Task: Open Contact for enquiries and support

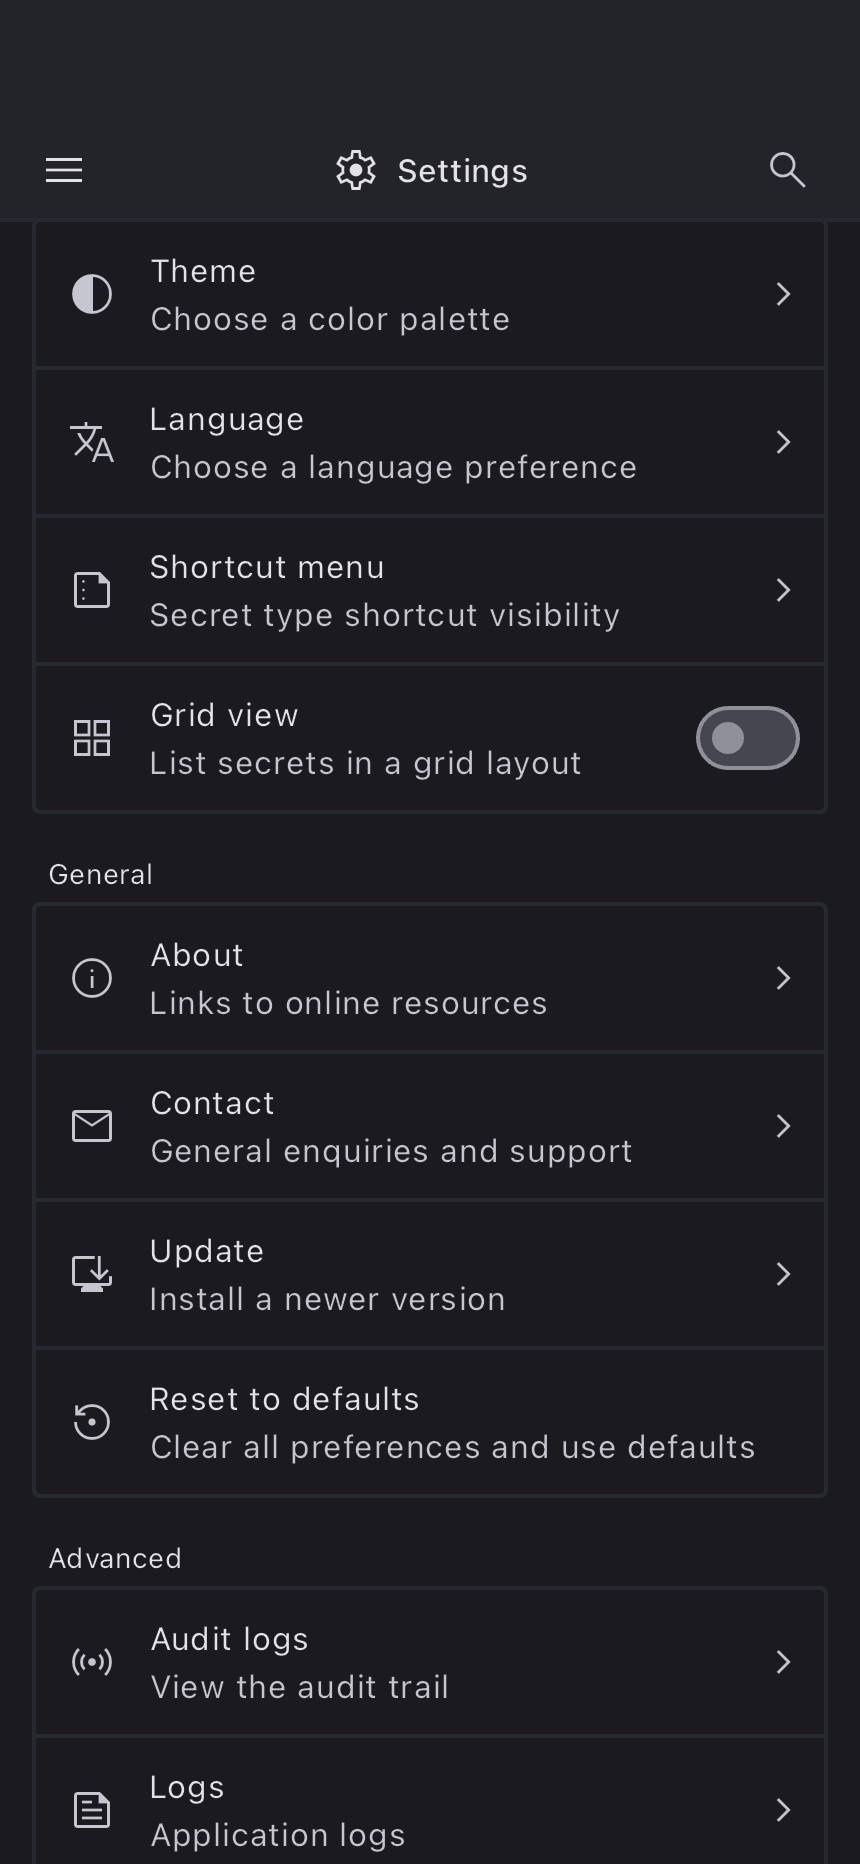Action: [x=430, y=1126]
